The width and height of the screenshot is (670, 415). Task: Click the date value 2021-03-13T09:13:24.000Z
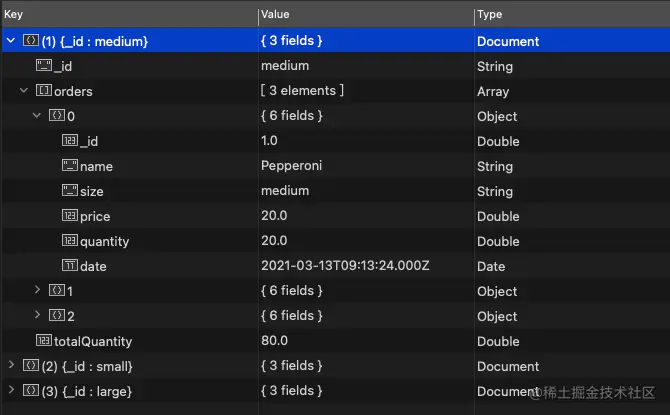point(345,265)
